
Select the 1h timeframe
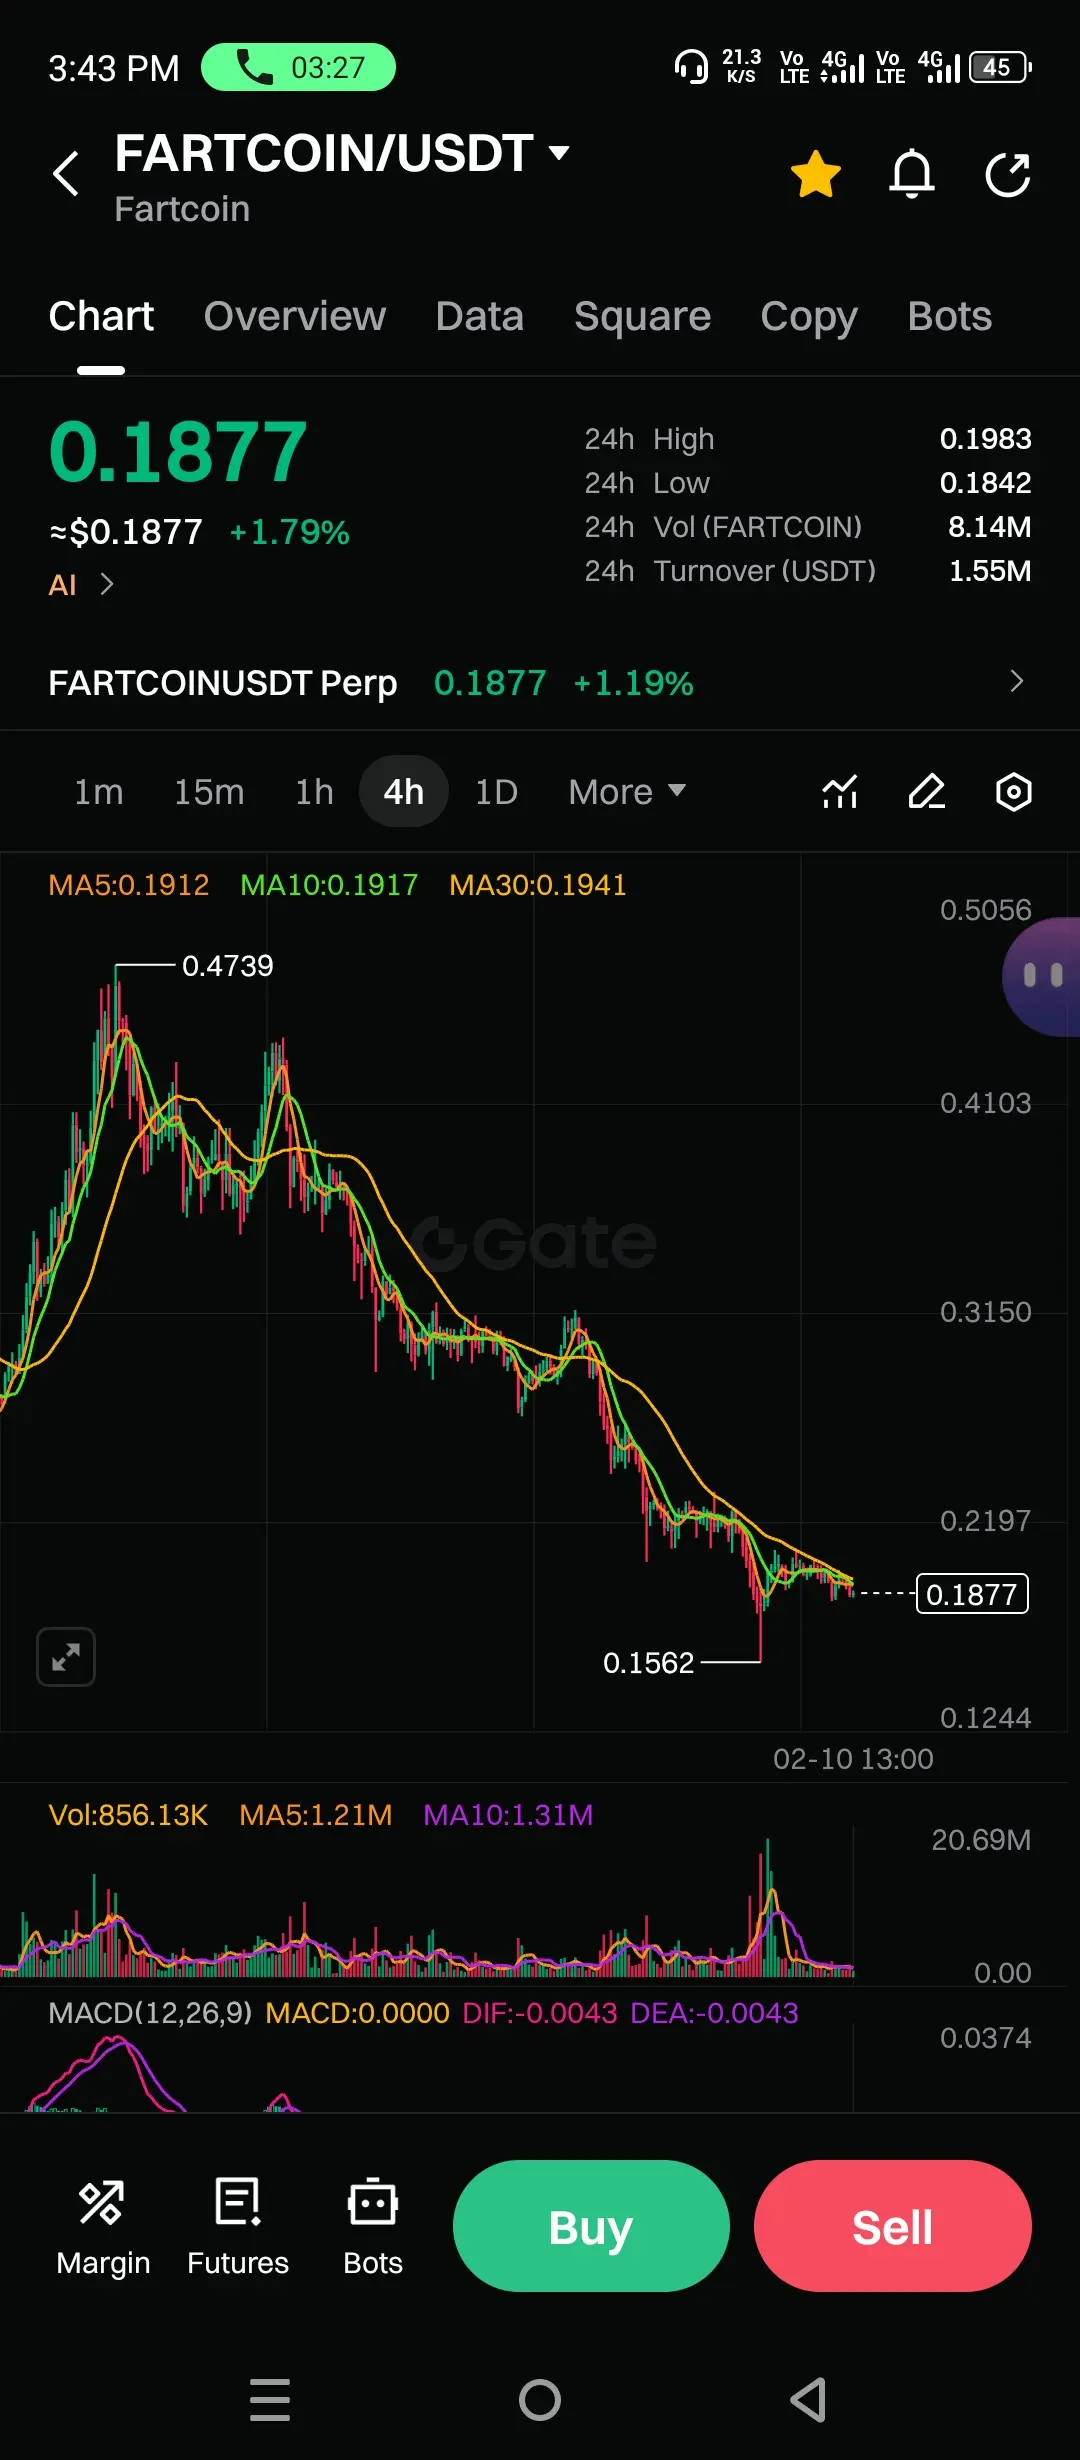click(314, 792)
